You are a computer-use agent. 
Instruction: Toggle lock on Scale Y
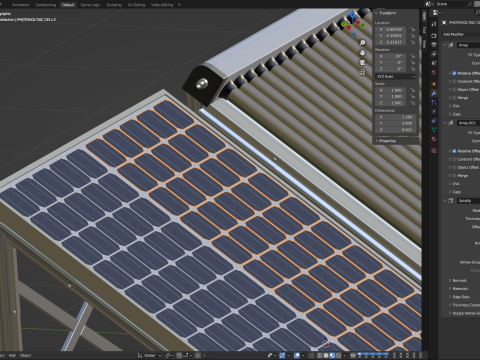pyautogui.click(x=413, y=96)
